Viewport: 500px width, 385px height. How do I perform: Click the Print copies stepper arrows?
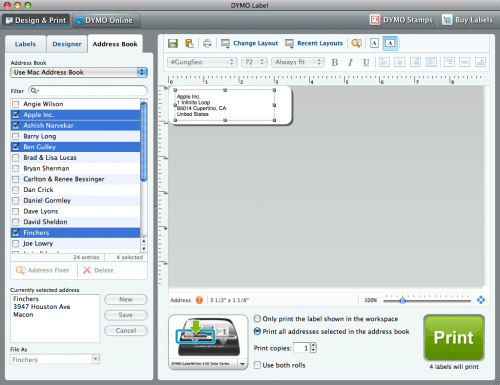tap(313, 348)
